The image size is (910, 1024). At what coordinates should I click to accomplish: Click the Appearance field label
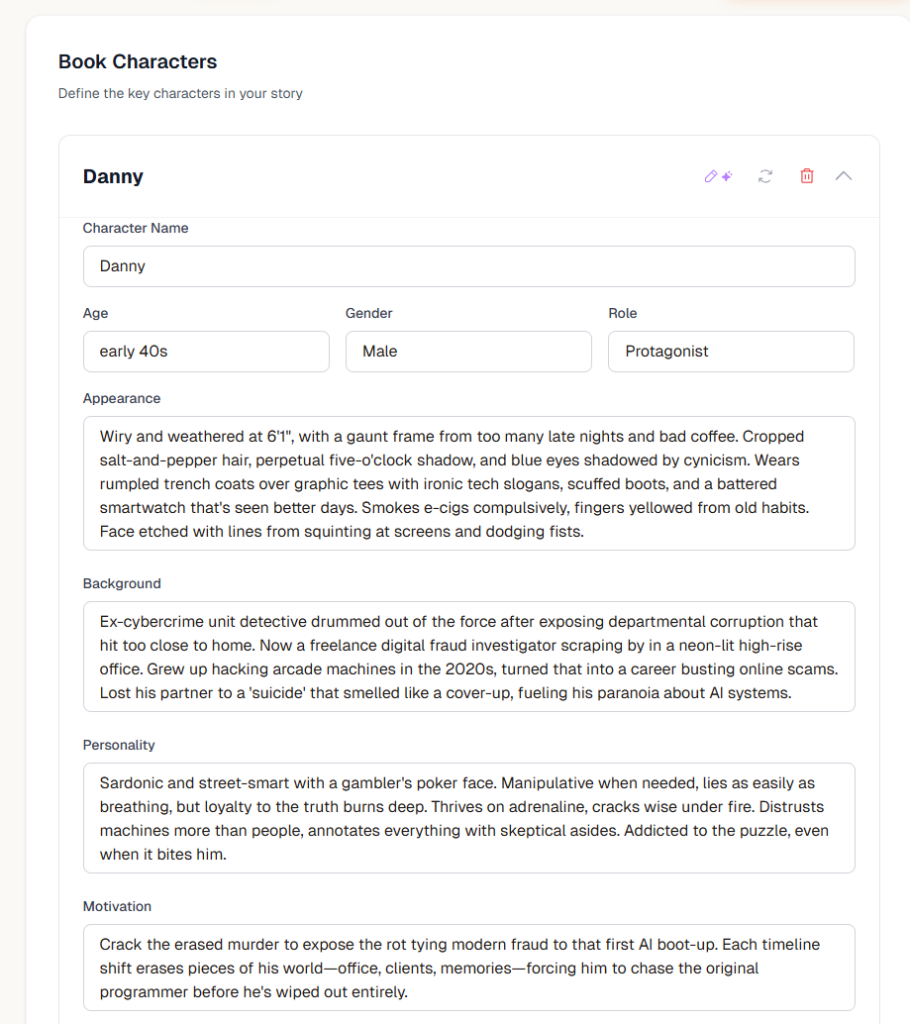(x=121, y=398)
